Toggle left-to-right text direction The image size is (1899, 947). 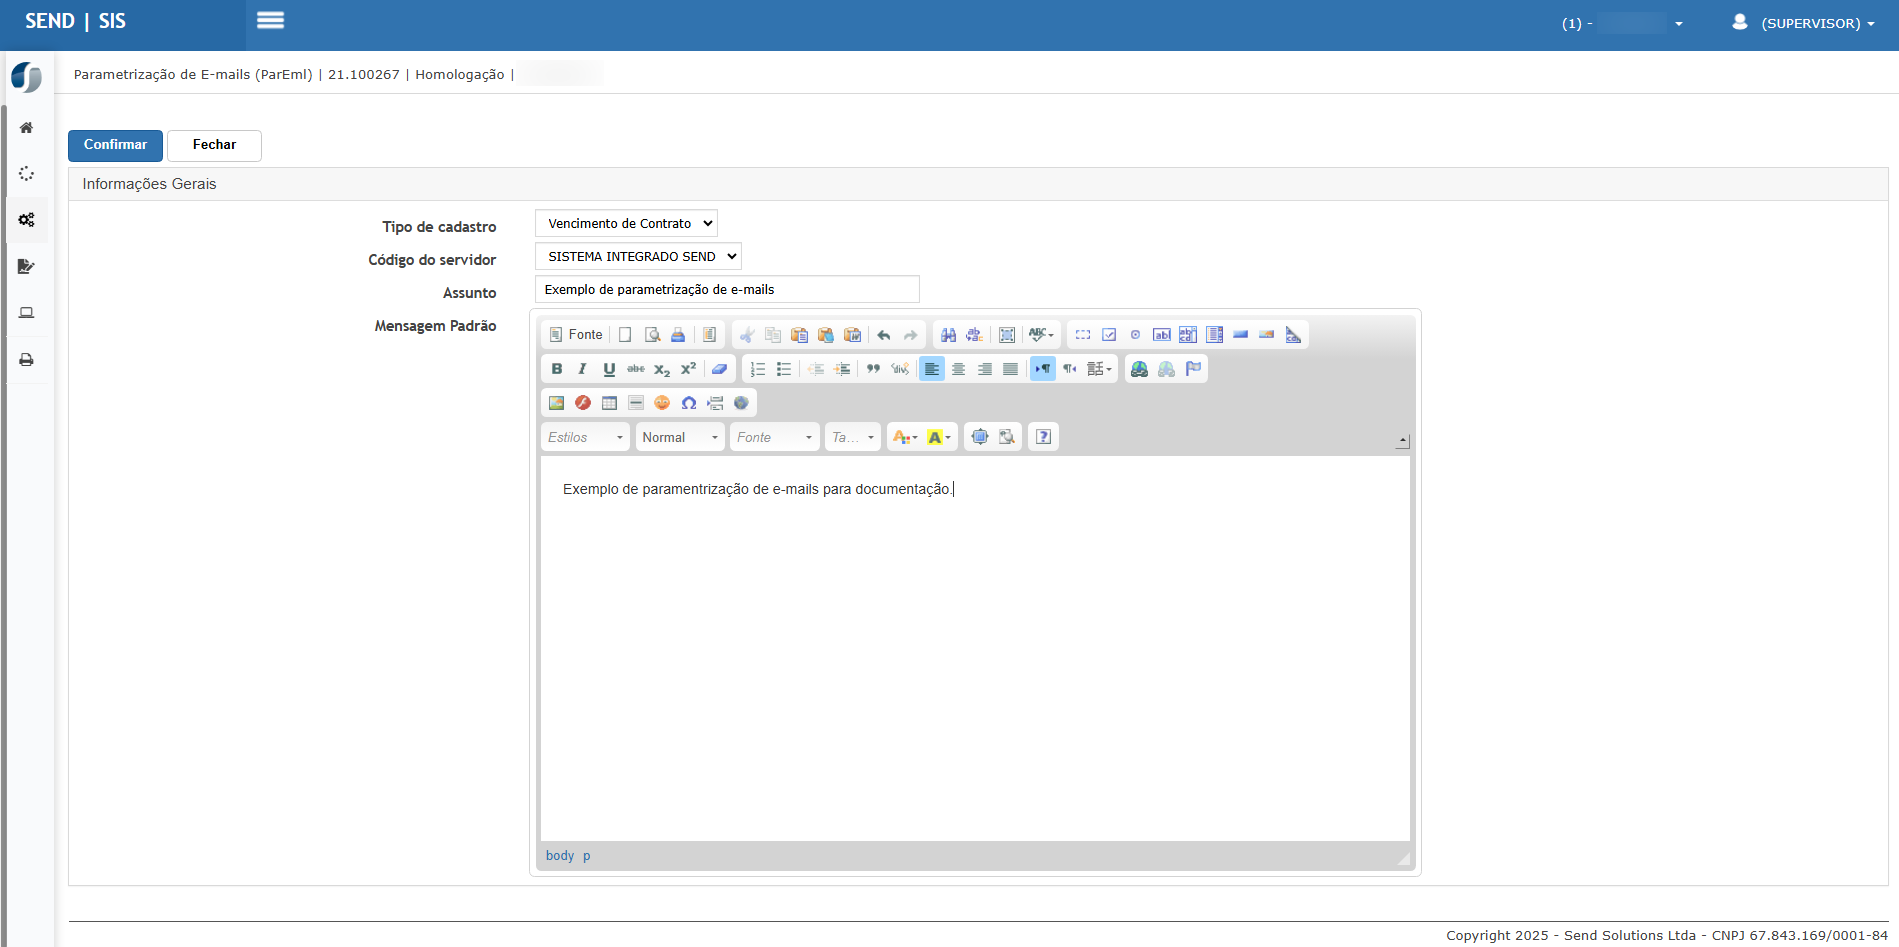[1043, 369]
